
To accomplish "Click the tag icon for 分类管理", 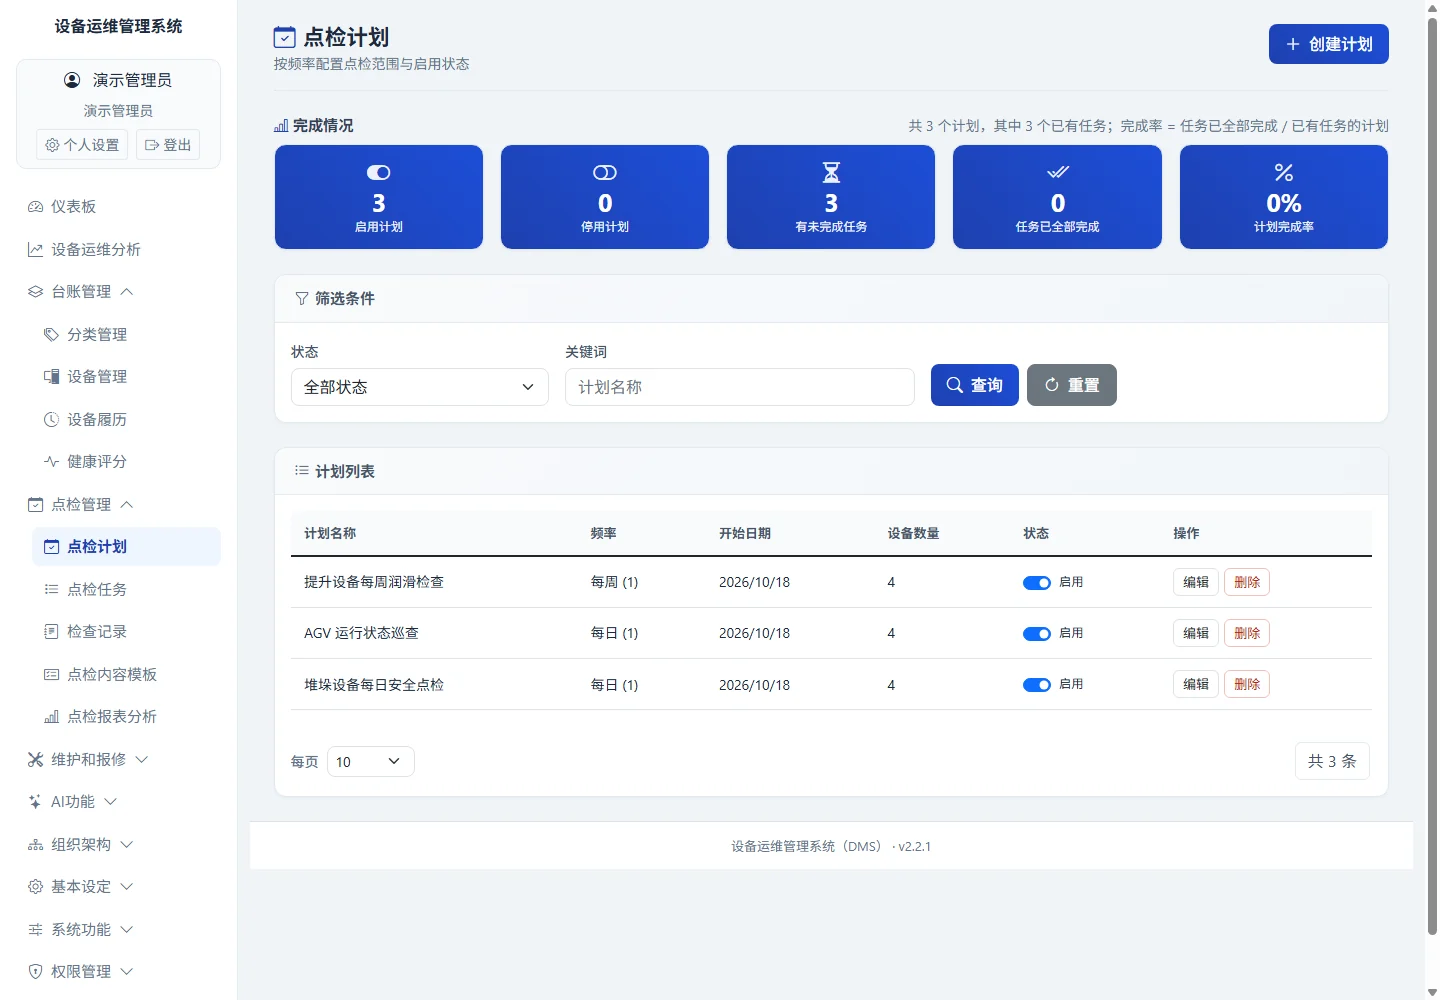I will click(x=52, y=335).
